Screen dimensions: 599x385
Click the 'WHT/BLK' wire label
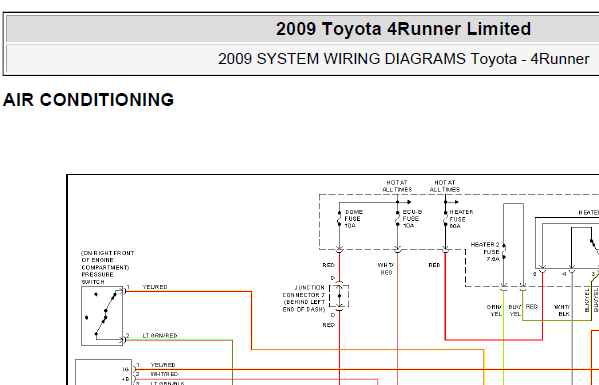tap(562, 310)
